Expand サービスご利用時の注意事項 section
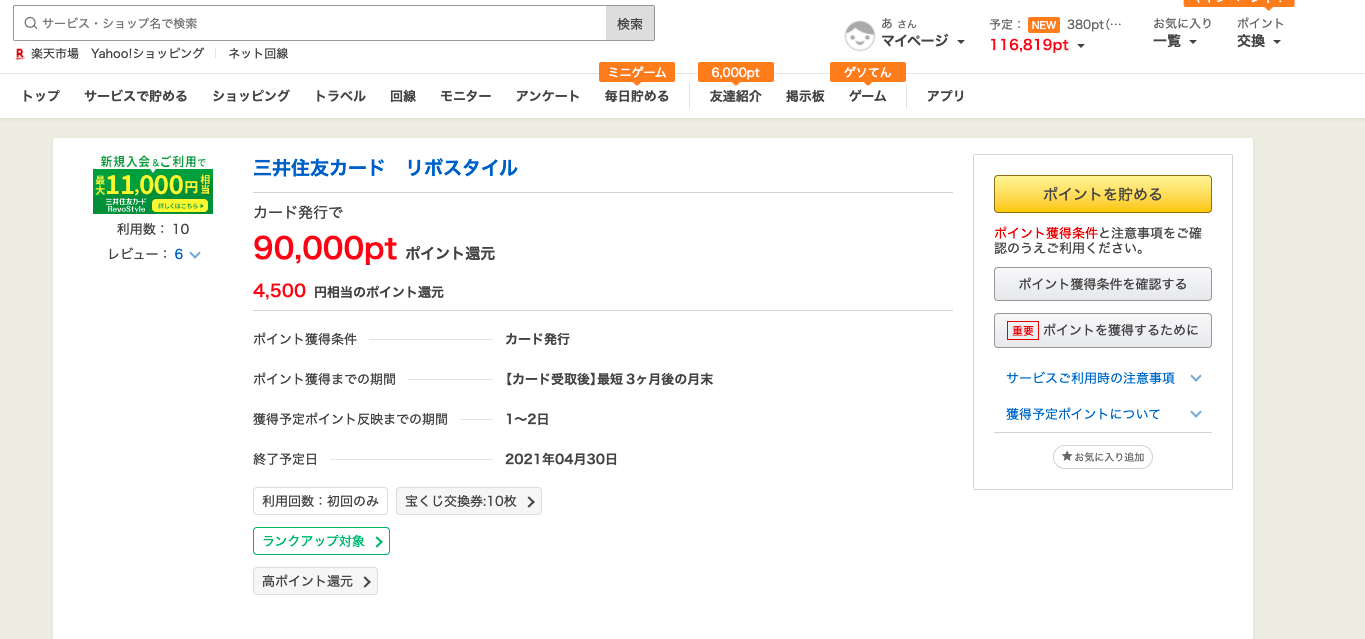The height and width of the screenshot is (639, 1365). coord(1102,378)
